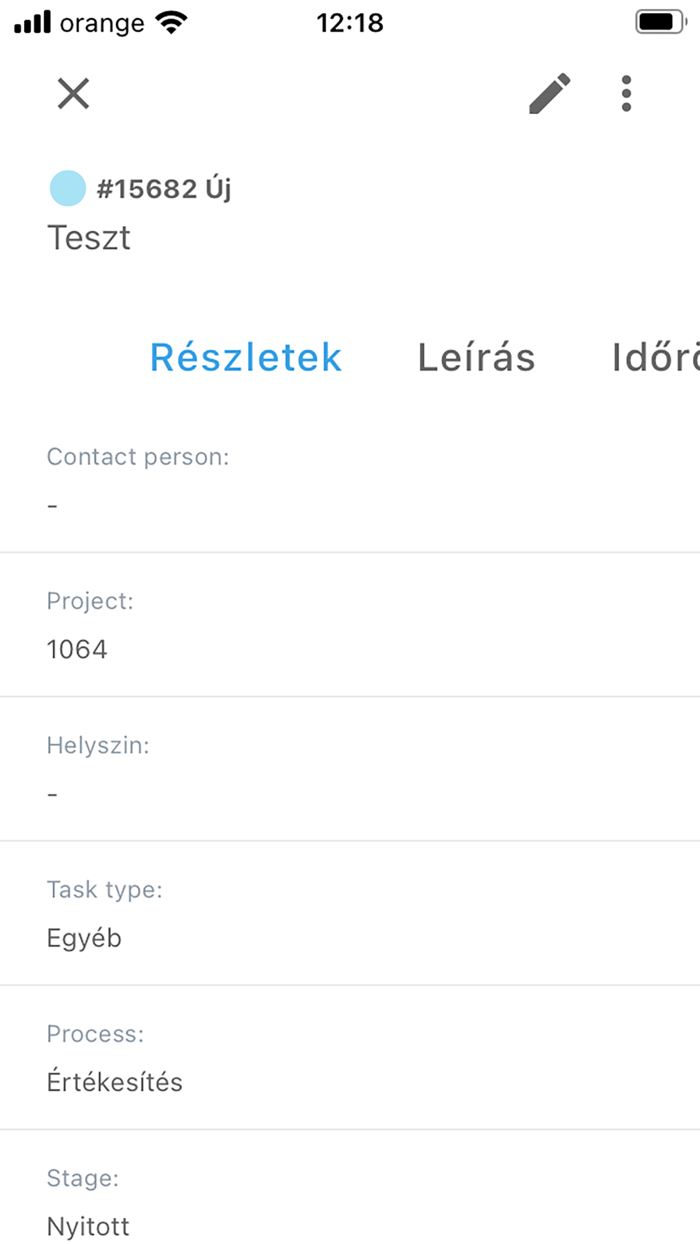The image size is (700, 1244).
Task: Tap the cellular signal bars
Action: [33, 23]
